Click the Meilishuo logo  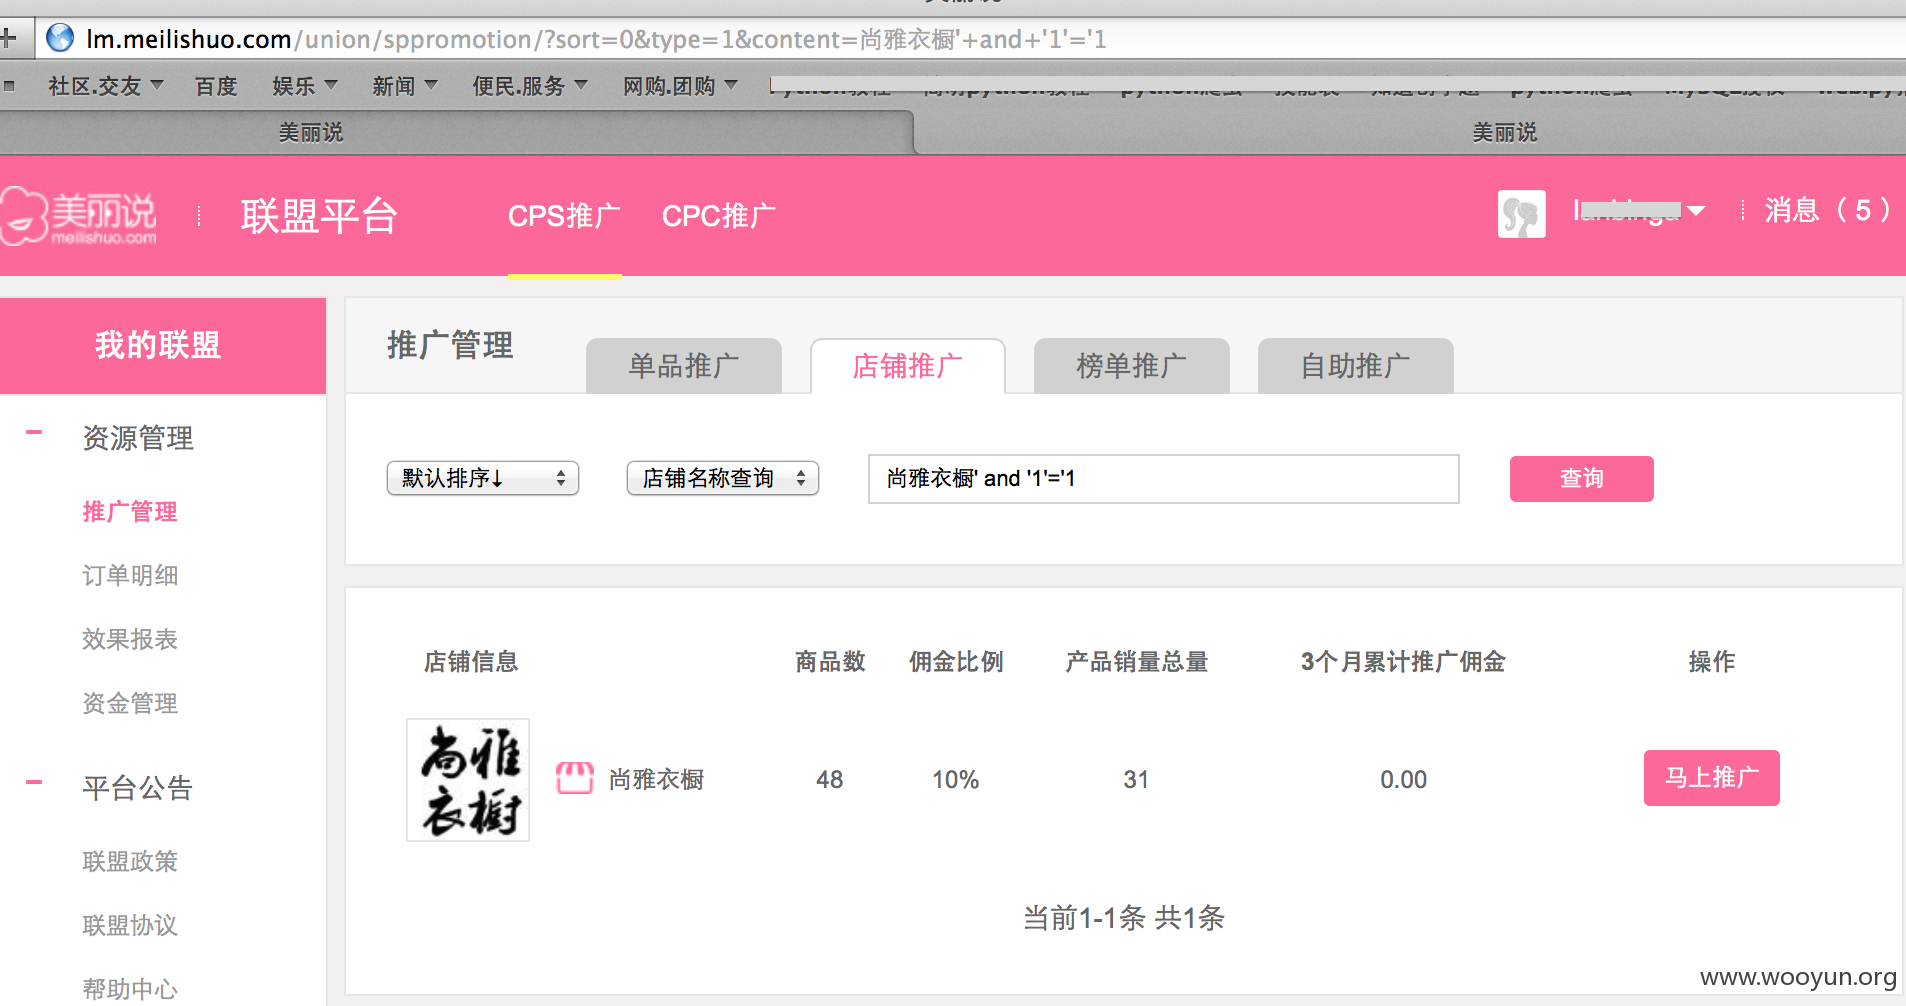(79, 215)
